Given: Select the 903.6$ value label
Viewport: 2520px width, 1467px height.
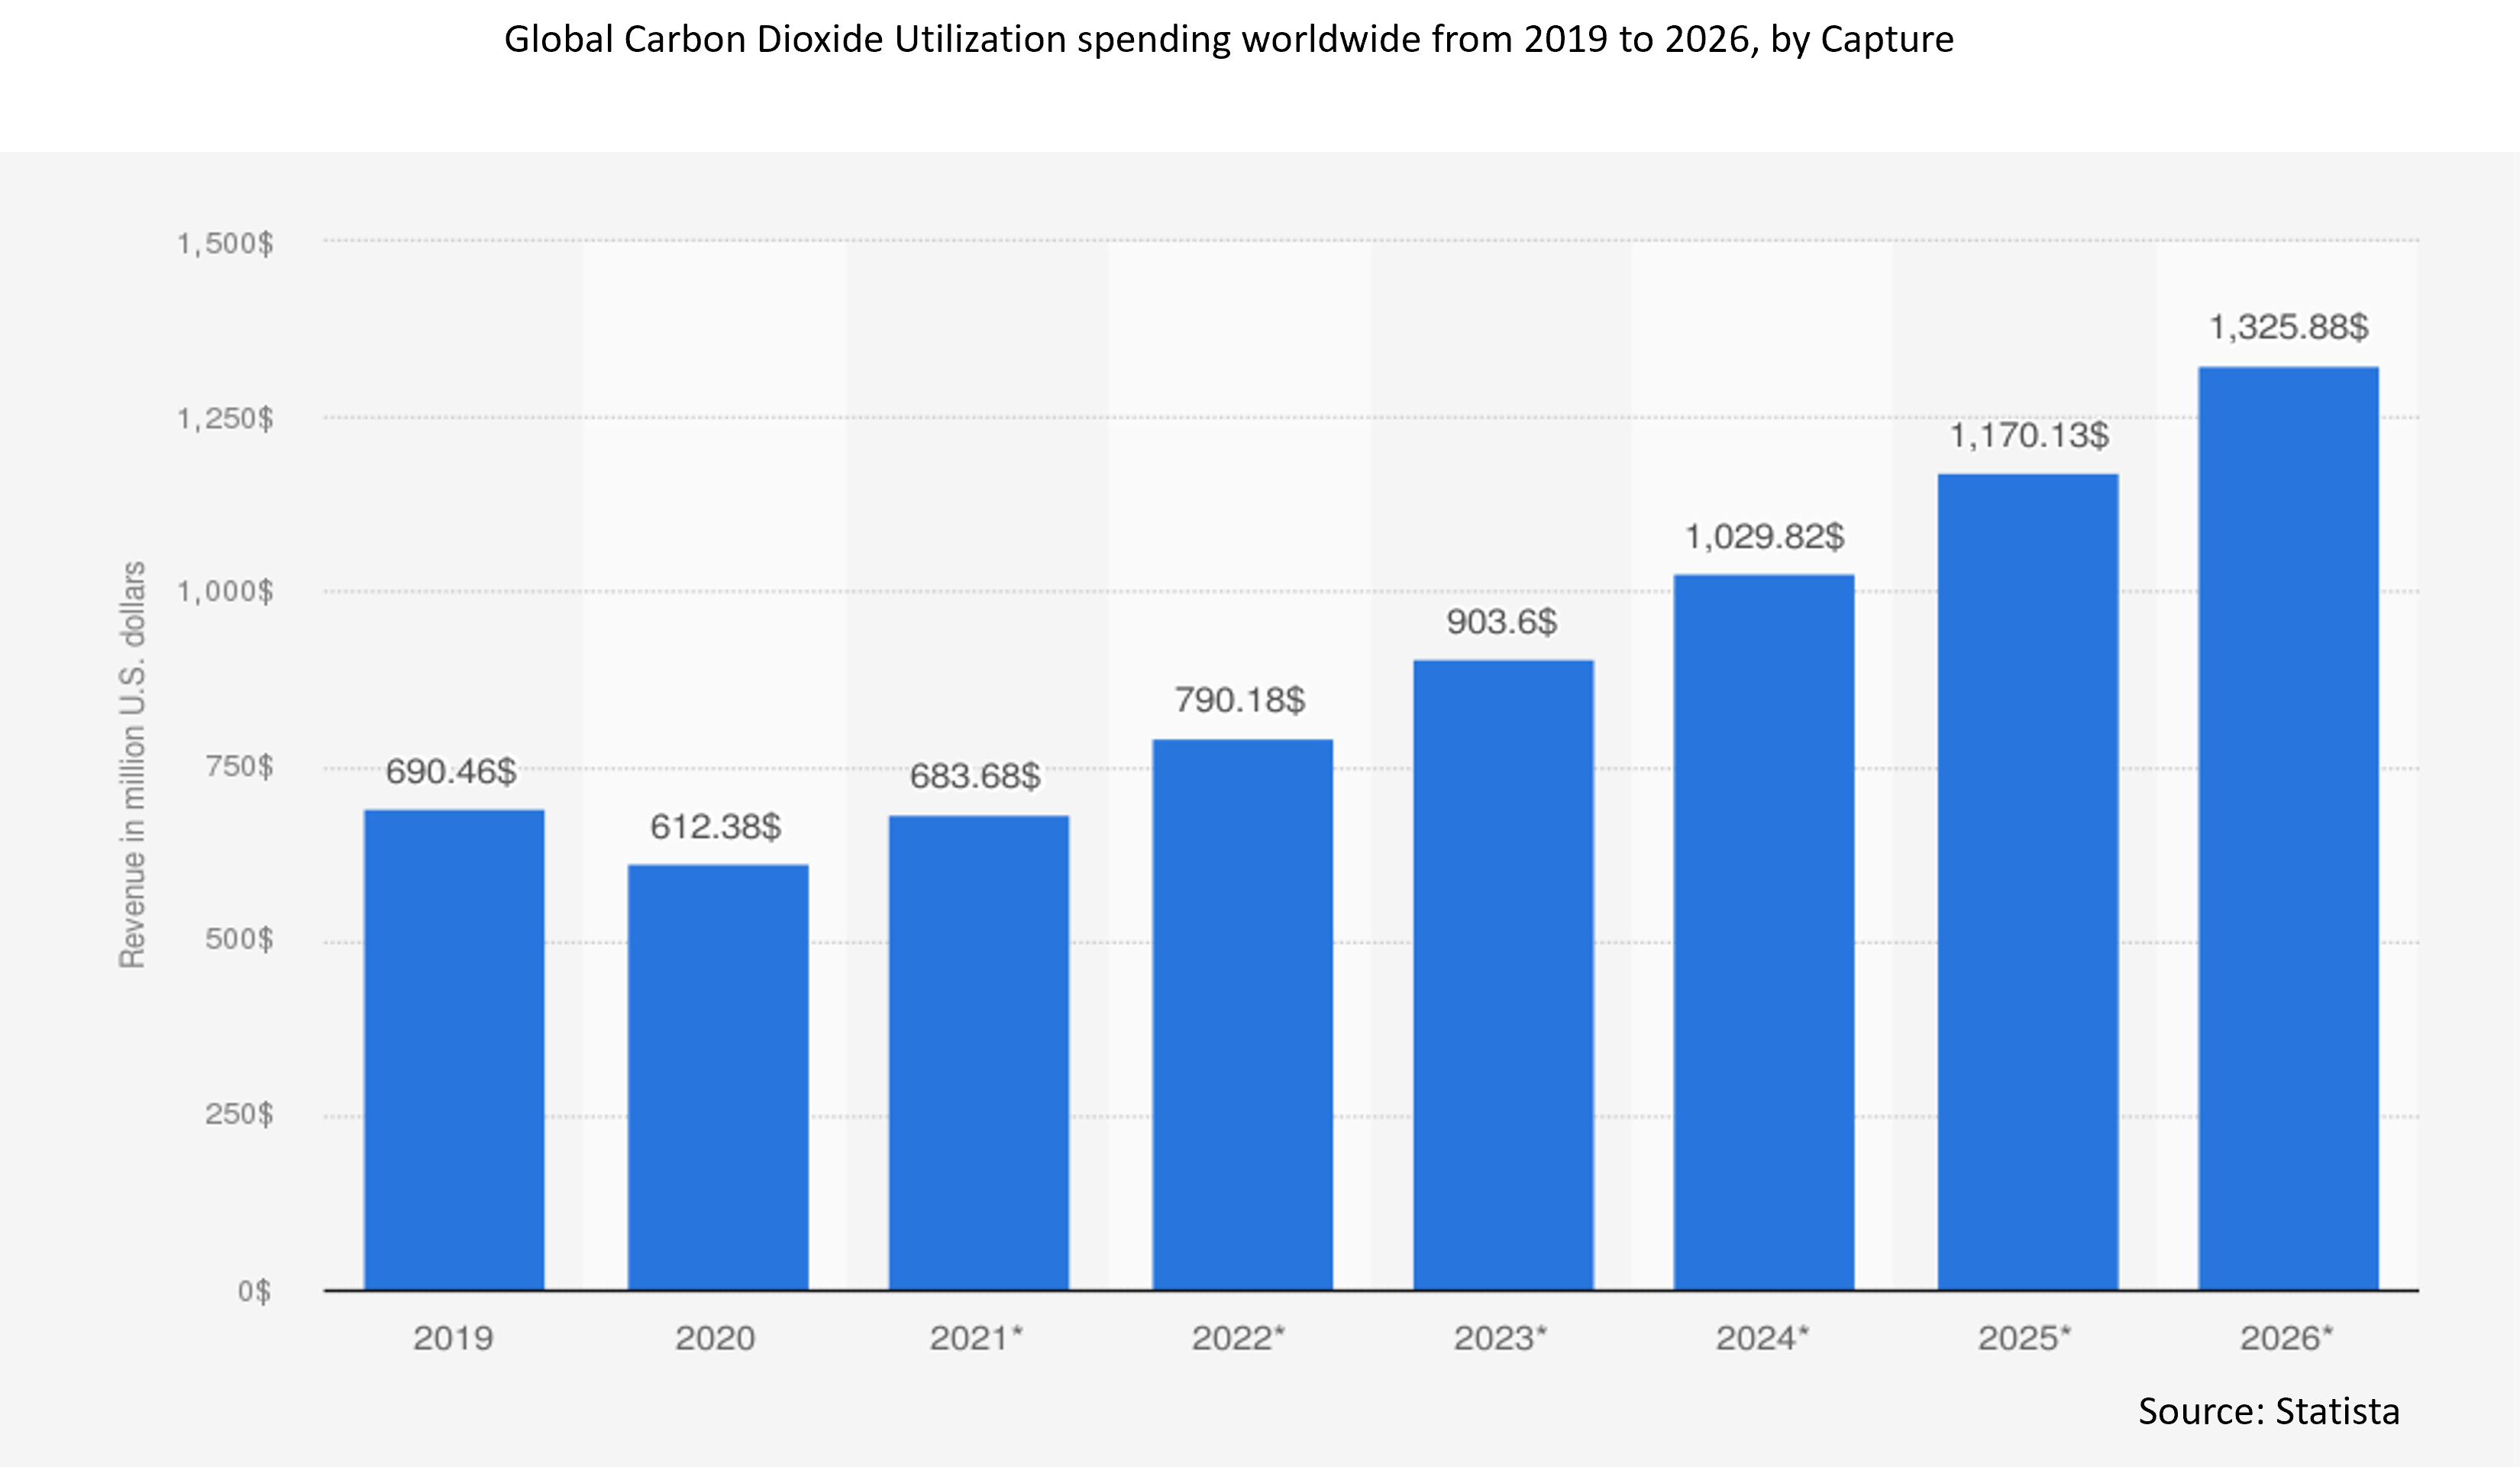Looking at the screenshot, I should tap(1502, 621).
